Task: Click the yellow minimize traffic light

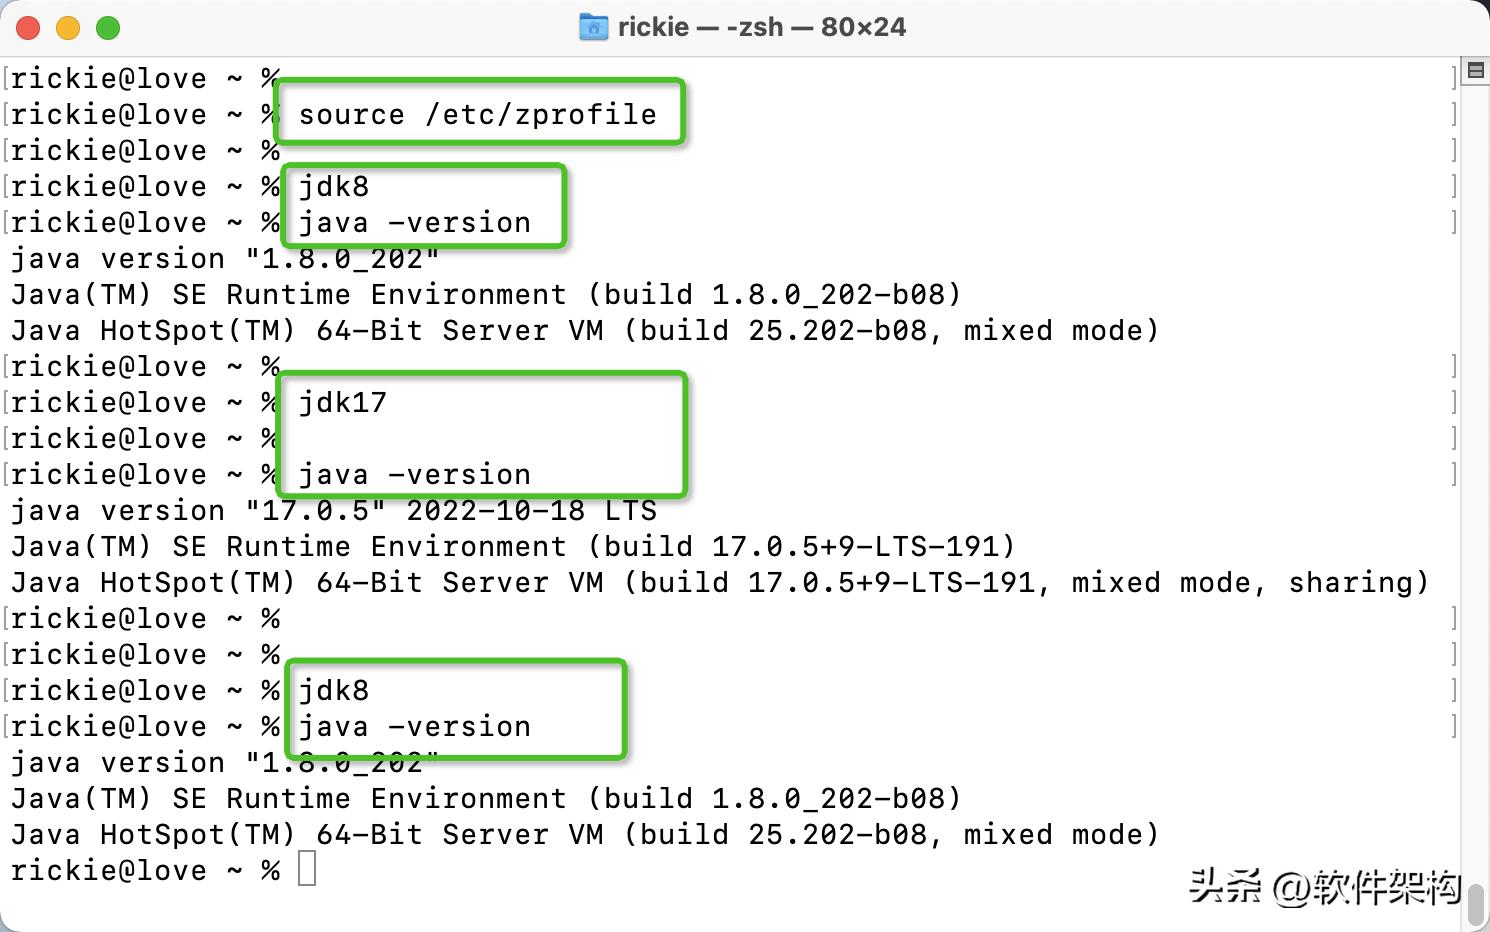Action: (68, 27)
